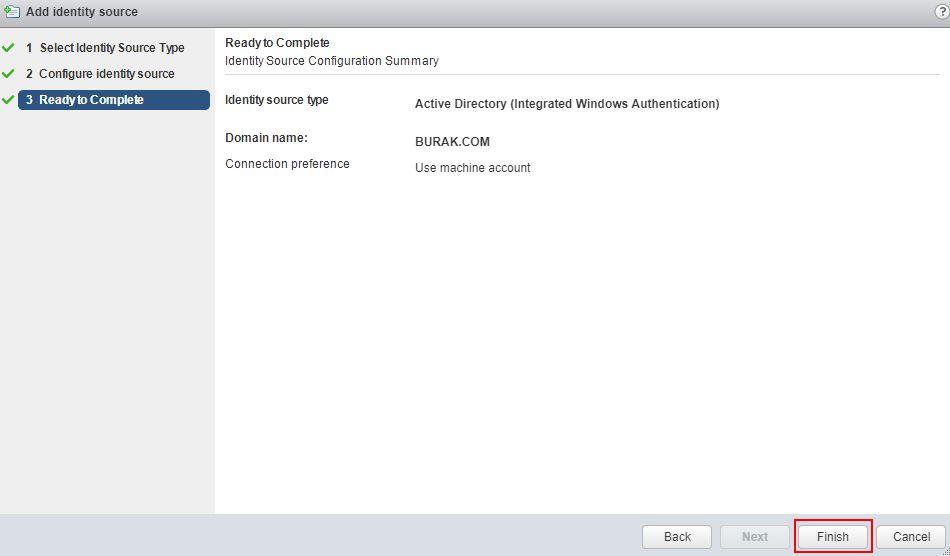Viewport: 950px width, 556px height.
Task: Open help via question mark icon
Action: pyautogui.click(x=942, y=12)
